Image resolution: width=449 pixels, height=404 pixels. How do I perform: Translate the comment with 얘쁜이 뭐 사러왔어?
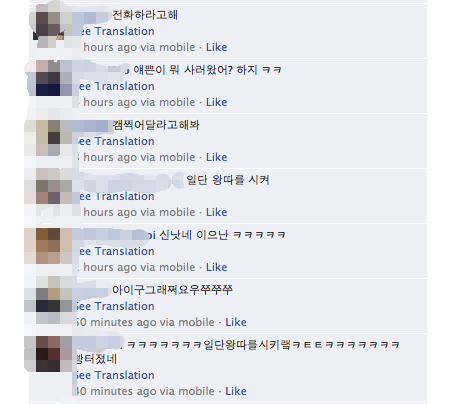(x=115, y=86)
